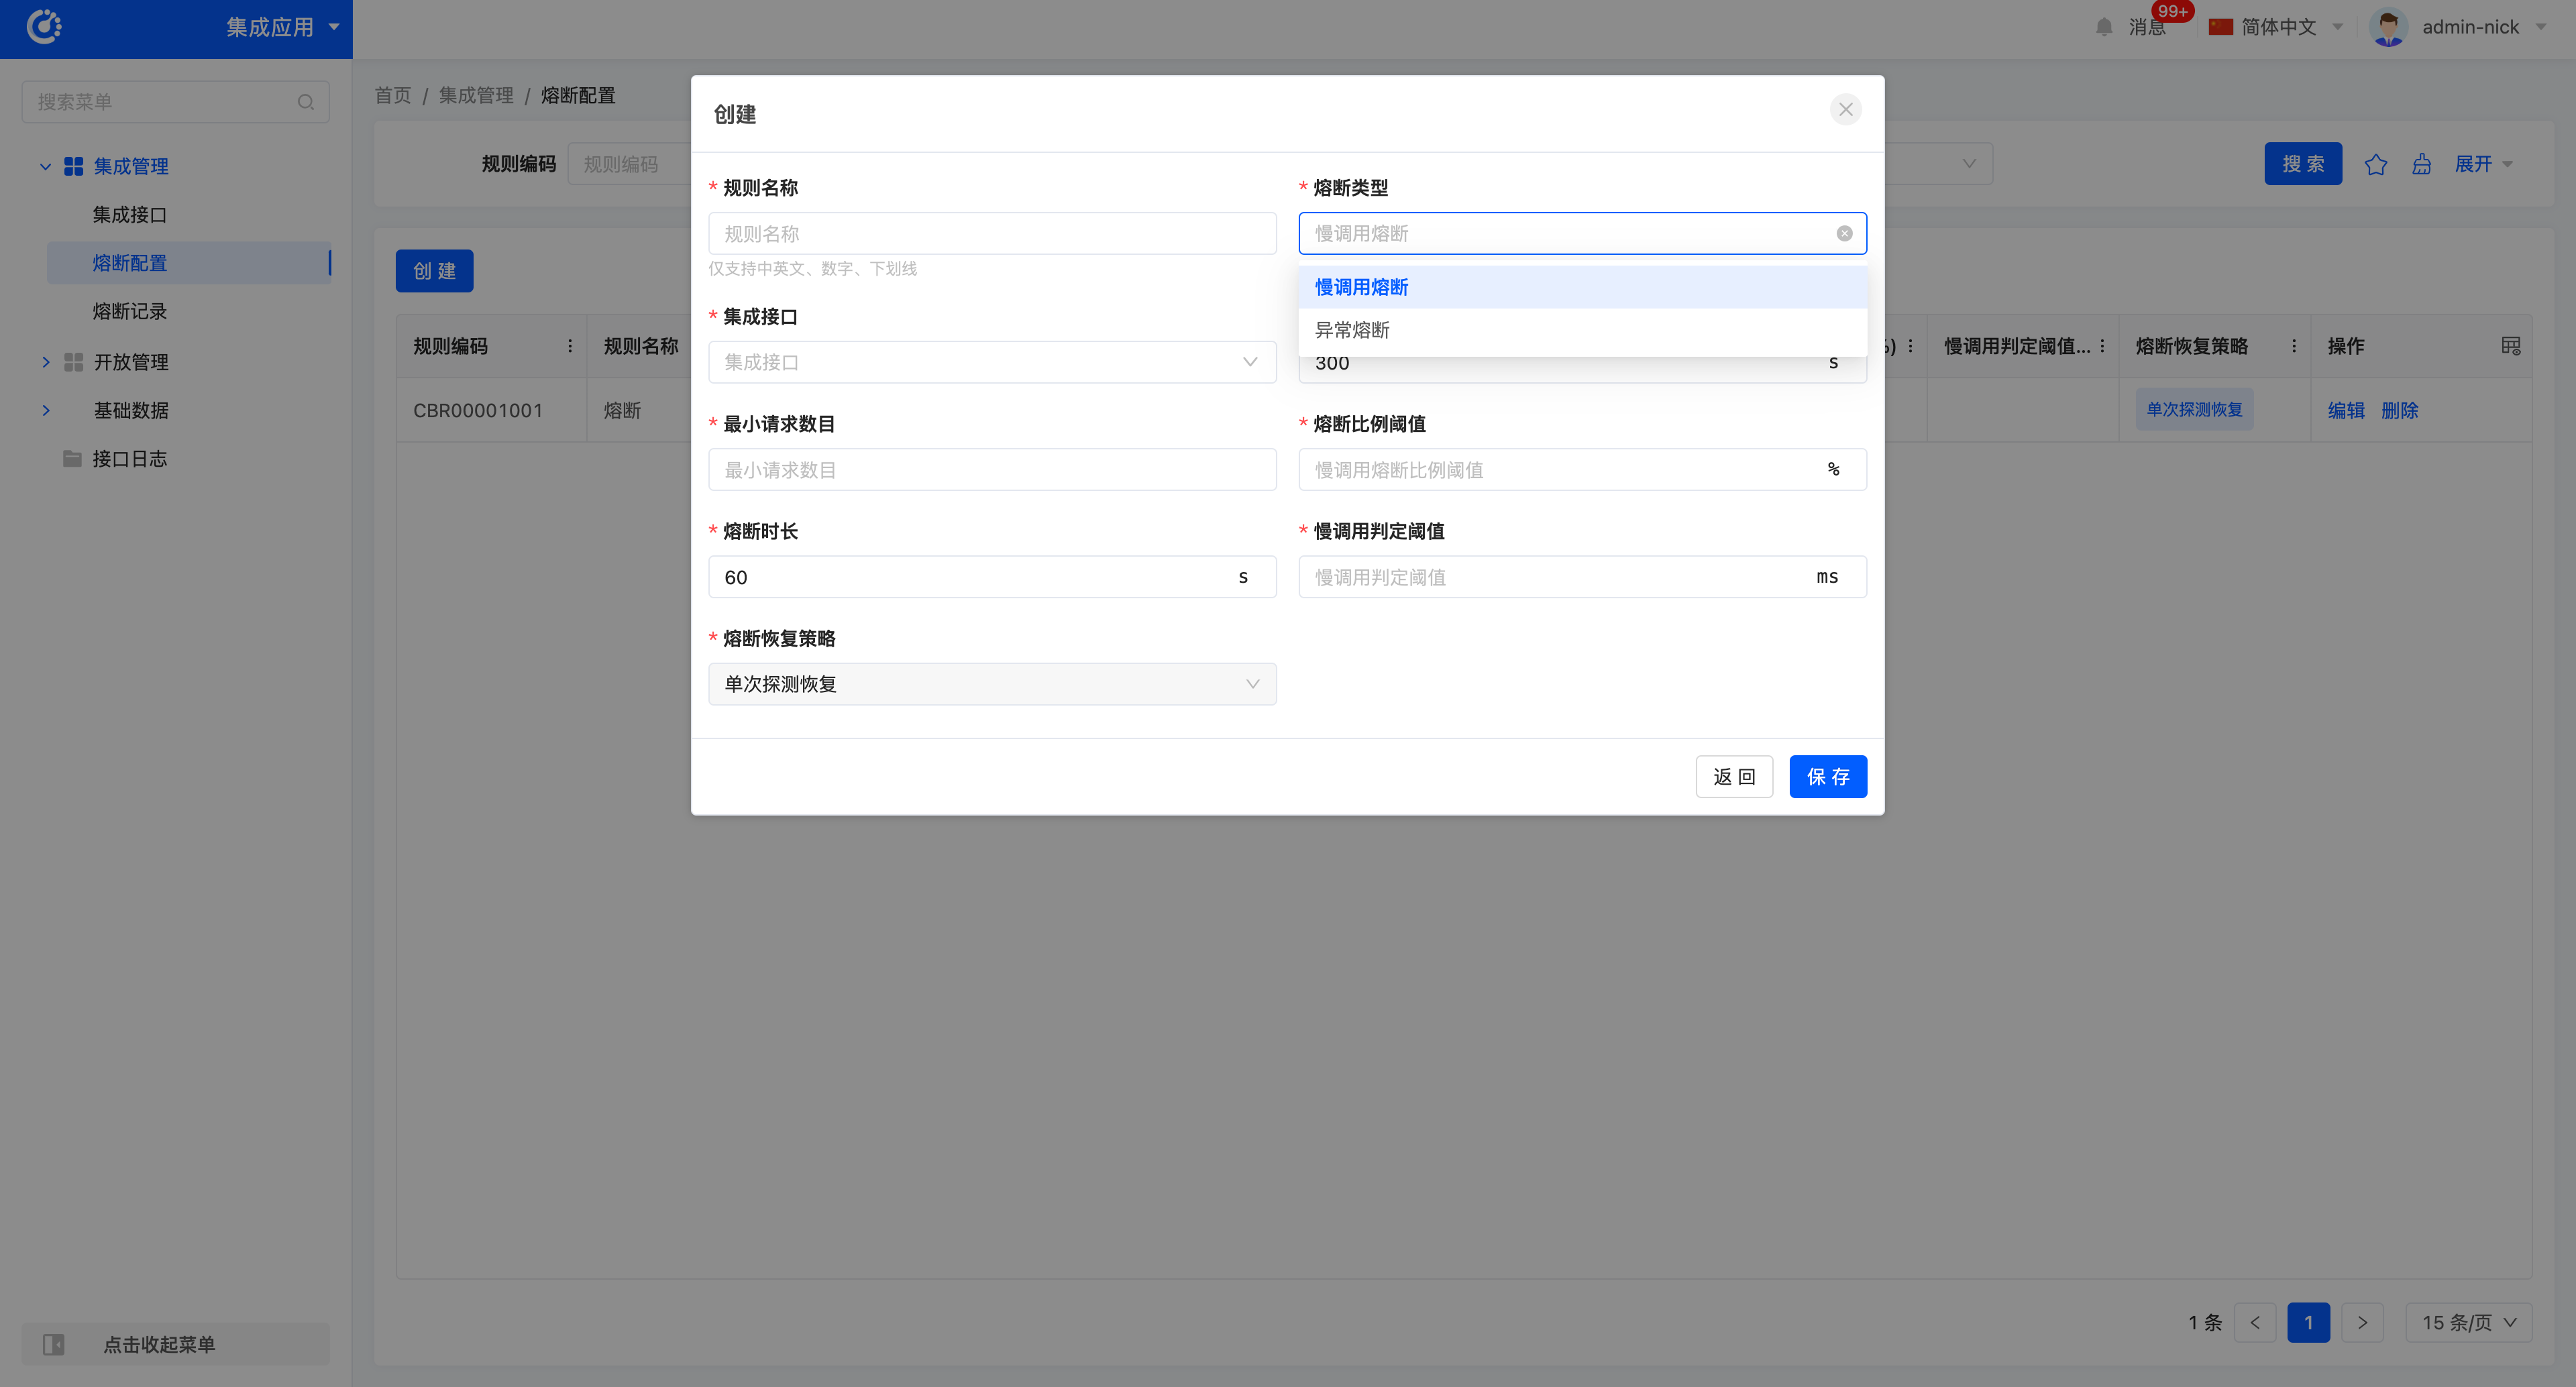Click the search menu magnifier icon
This screenshot has width=2576, height=1387.
coord(306,102)
